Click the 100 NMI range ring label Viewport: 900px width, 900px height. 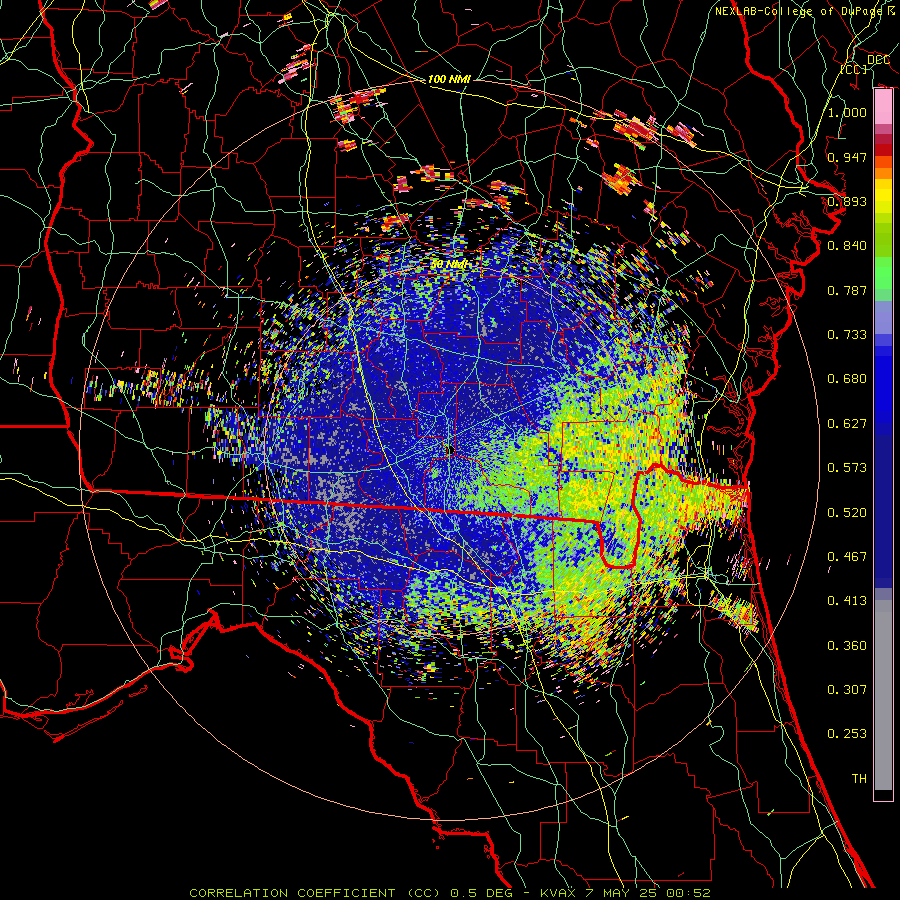(x=449, y=79)
